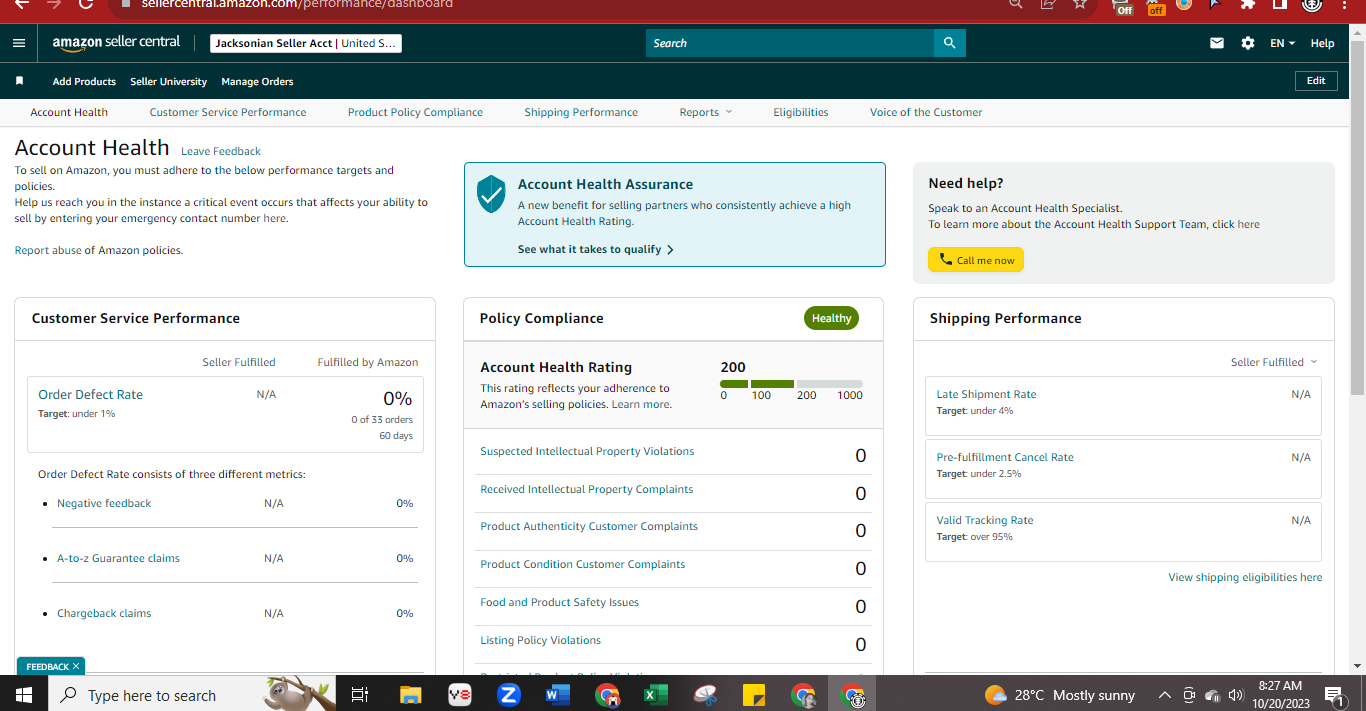Click the Add Products shortcut

84,81
